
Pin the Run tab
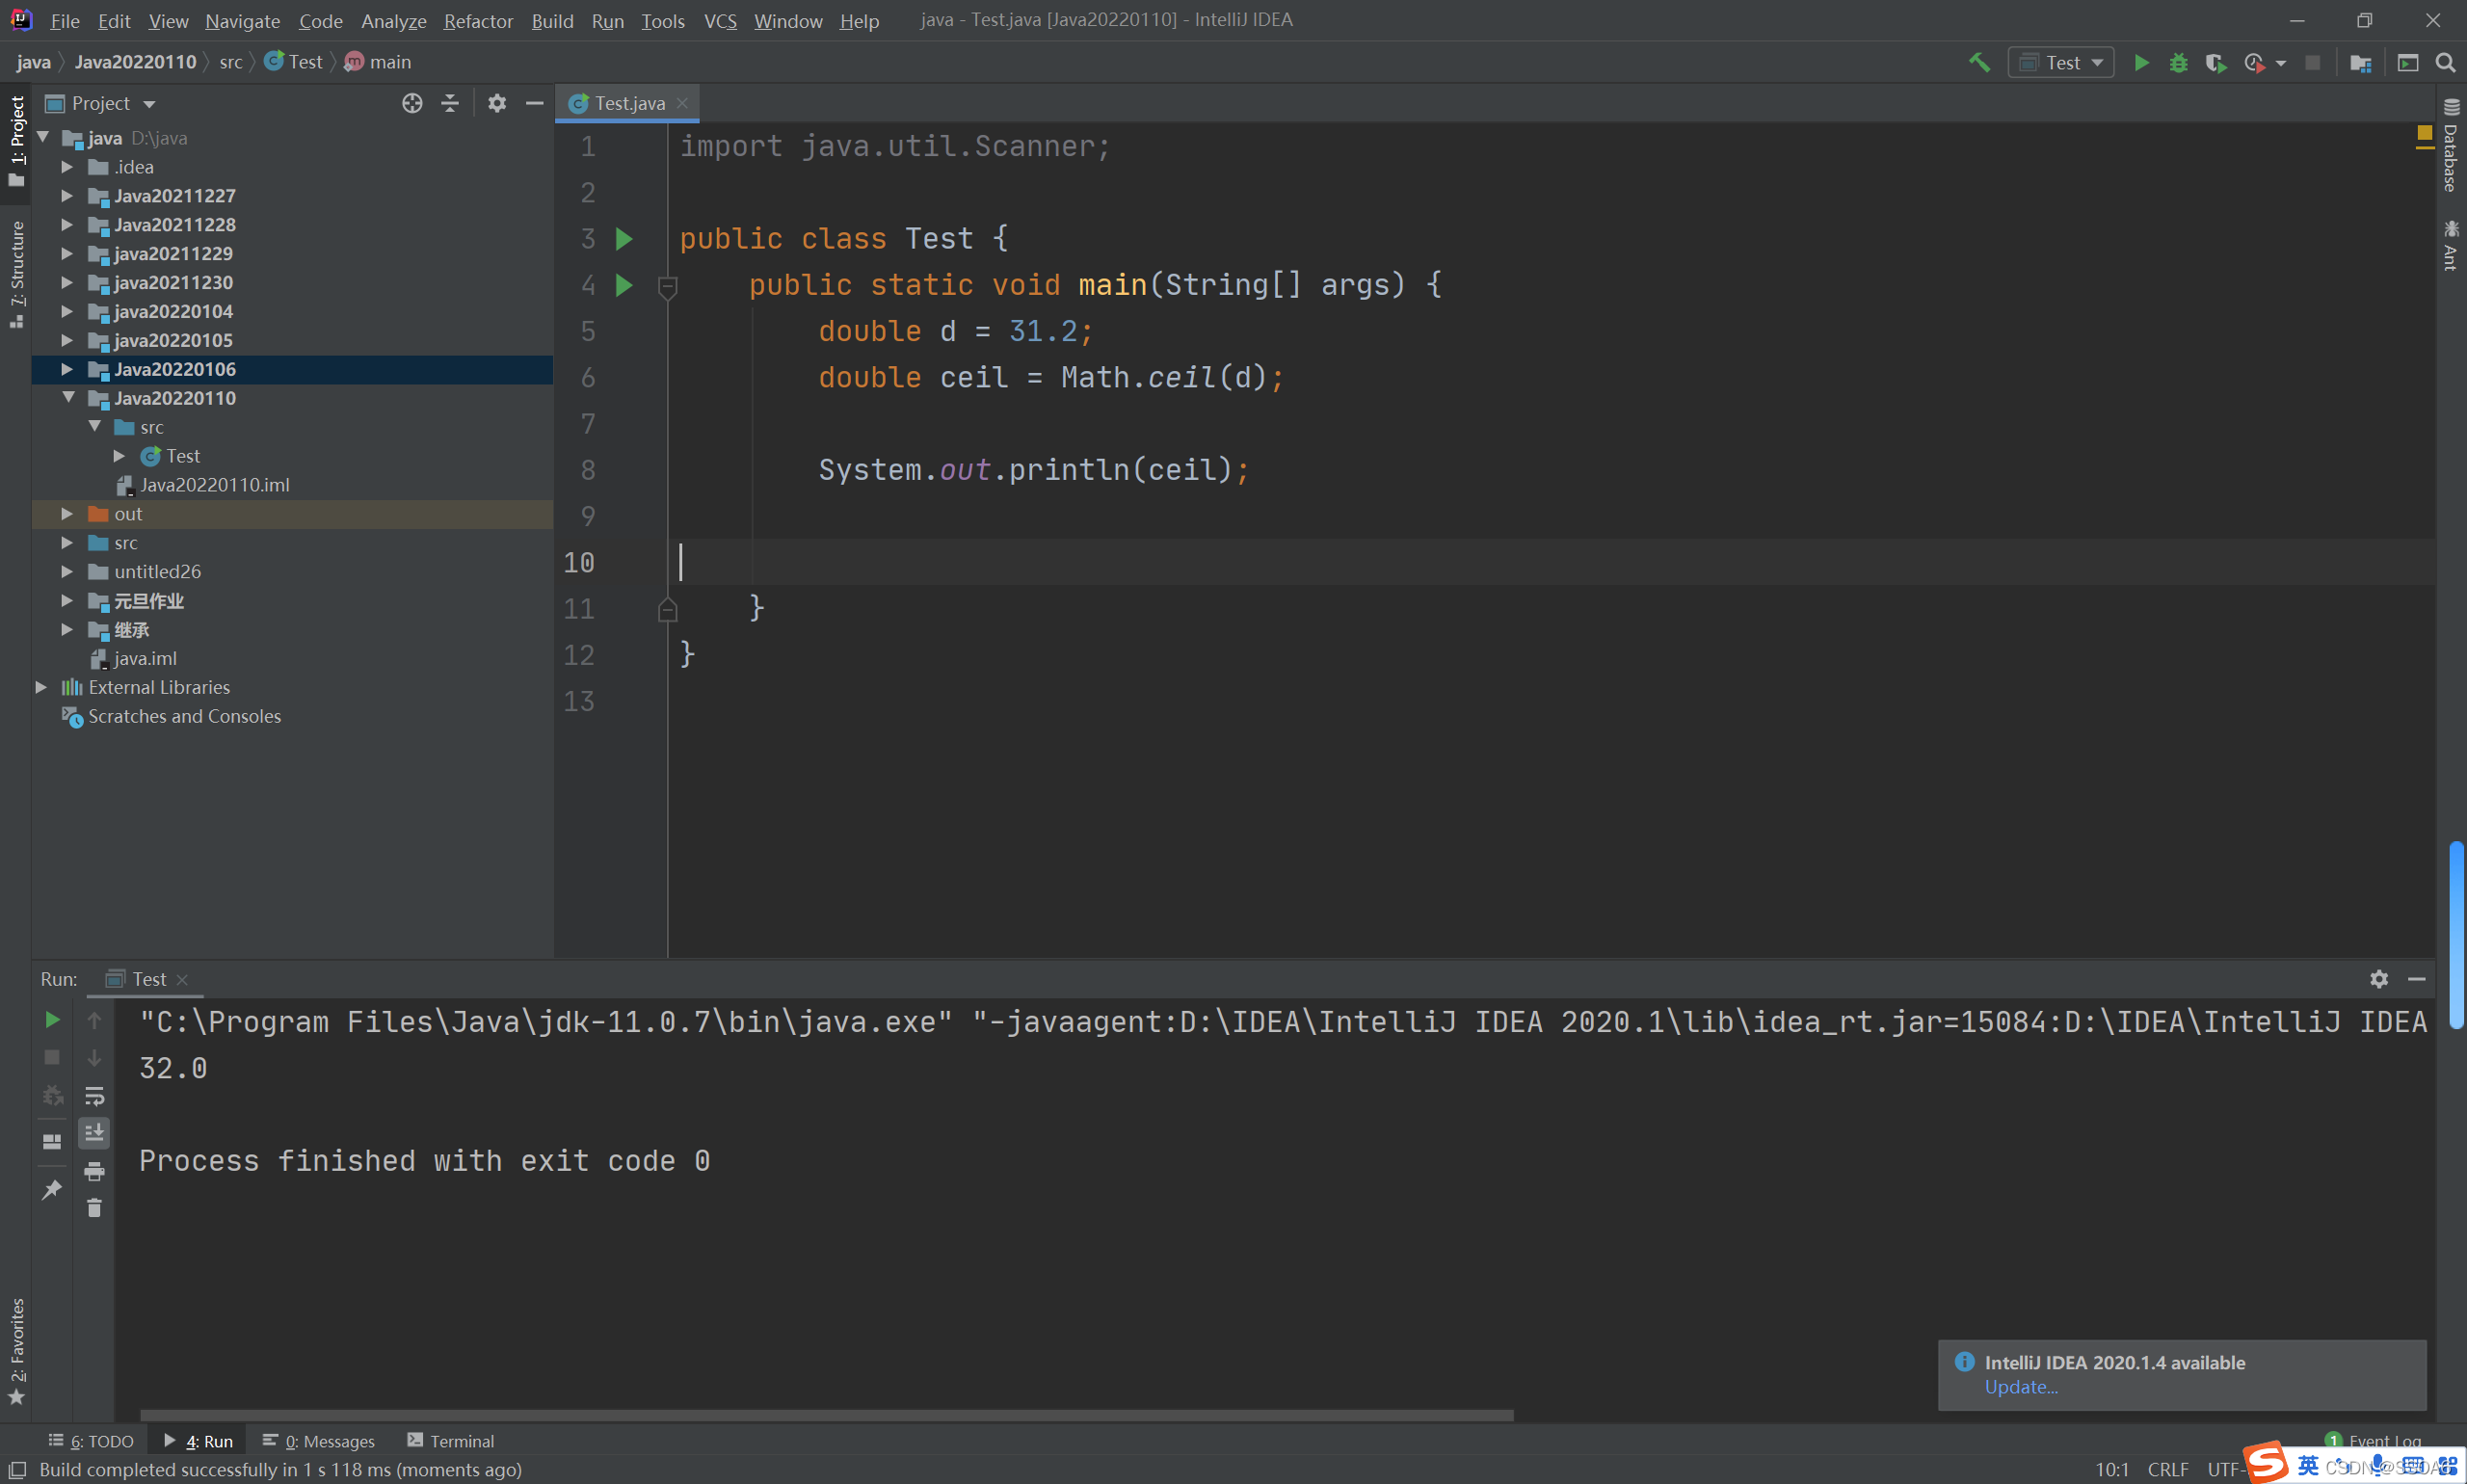coord(52,1189)
